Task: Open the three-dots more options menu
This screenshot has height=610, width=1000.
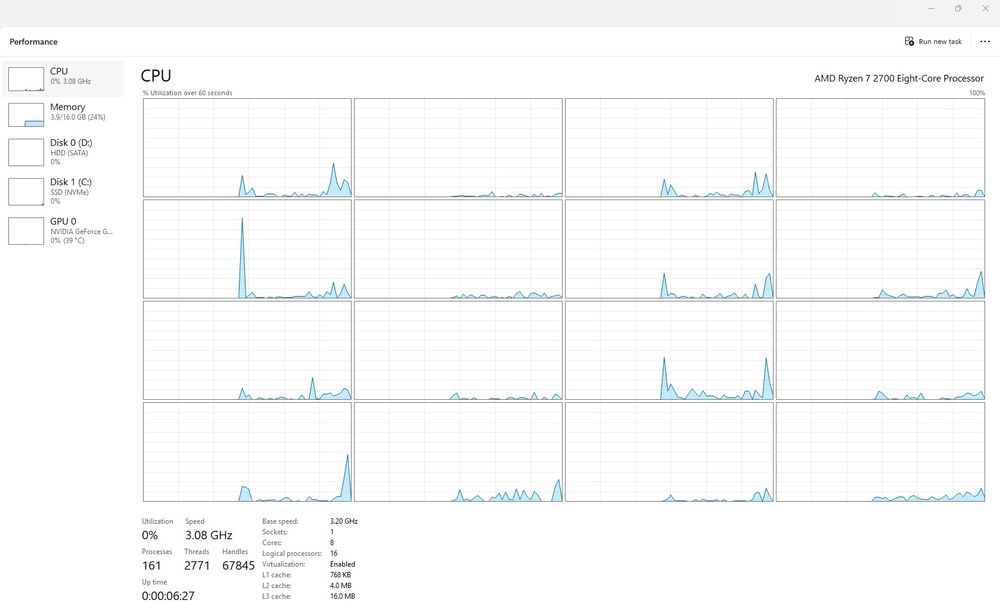Action: click(x=985, y=41)
